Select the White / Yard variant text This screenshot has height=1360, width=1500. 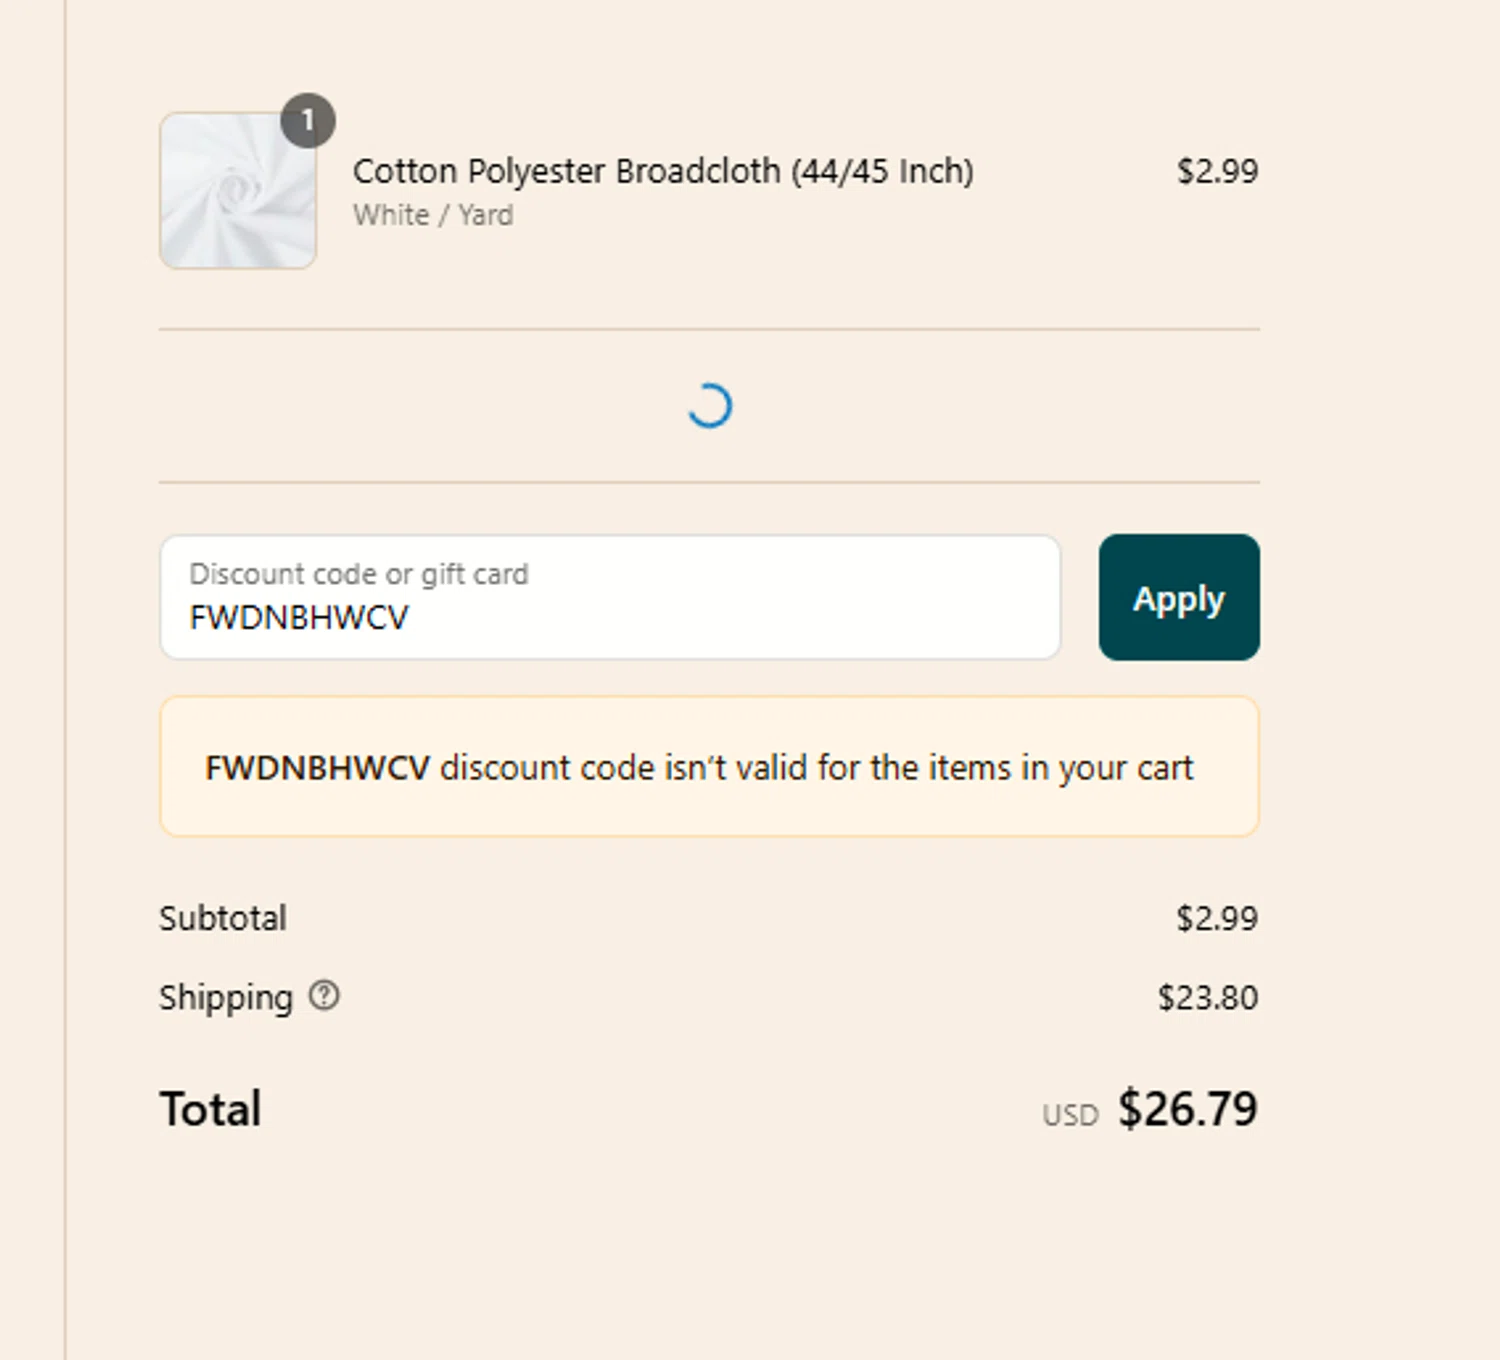coord(433,215)
